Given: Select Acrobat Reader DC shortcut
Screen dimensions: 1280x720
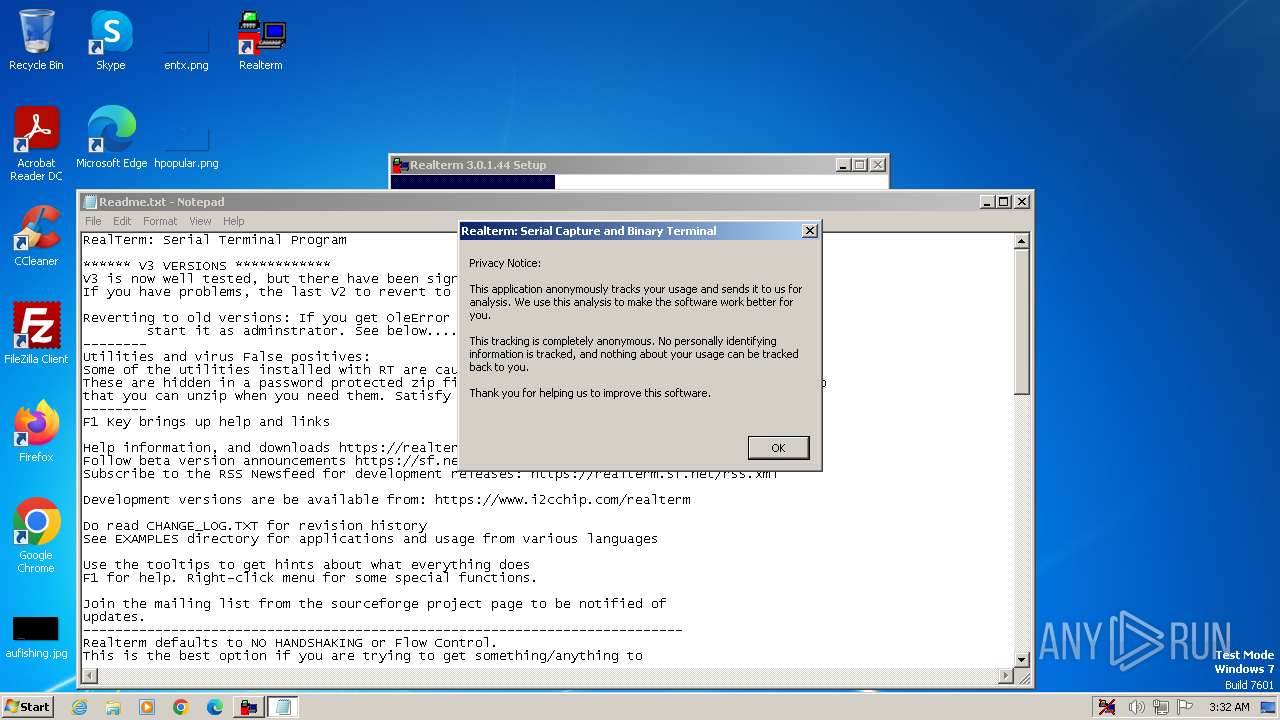Looking at the screenshot, I should (36, 144).
